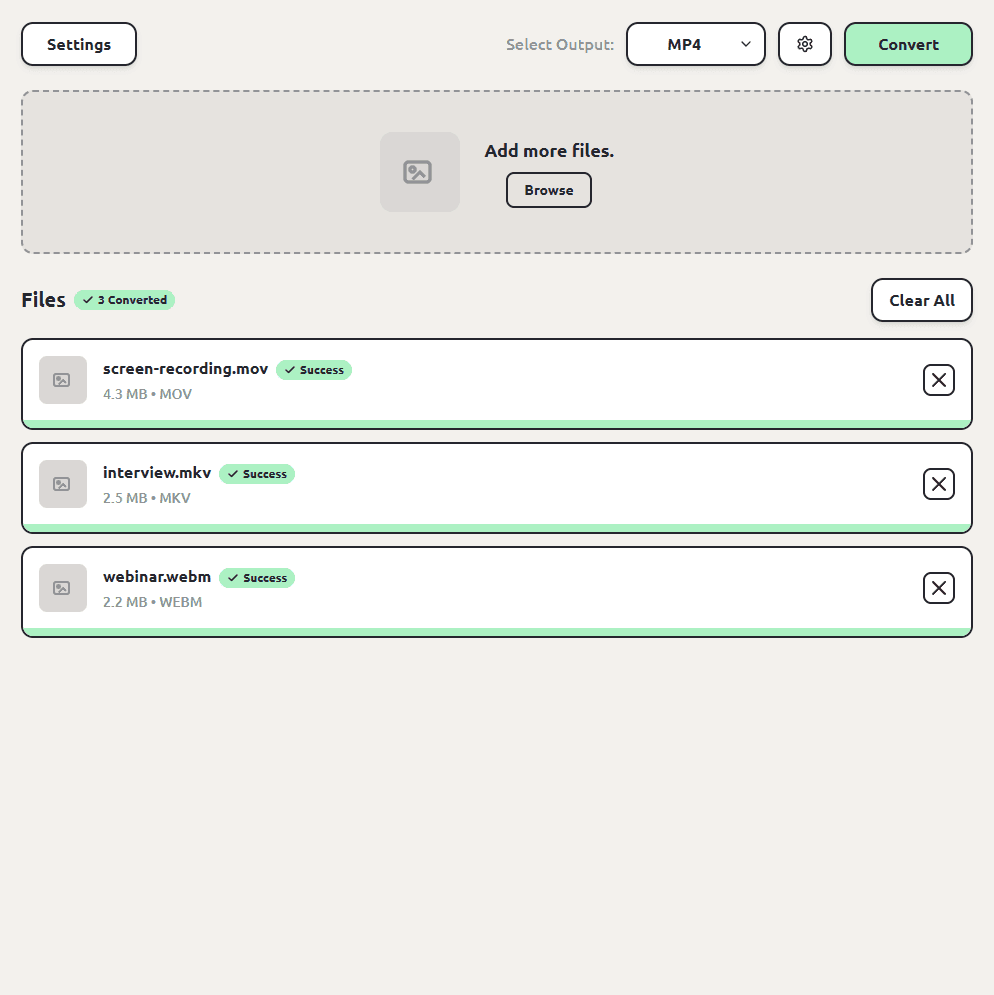Click the Success badge beside webinar.webm

(x=257, y=578)
